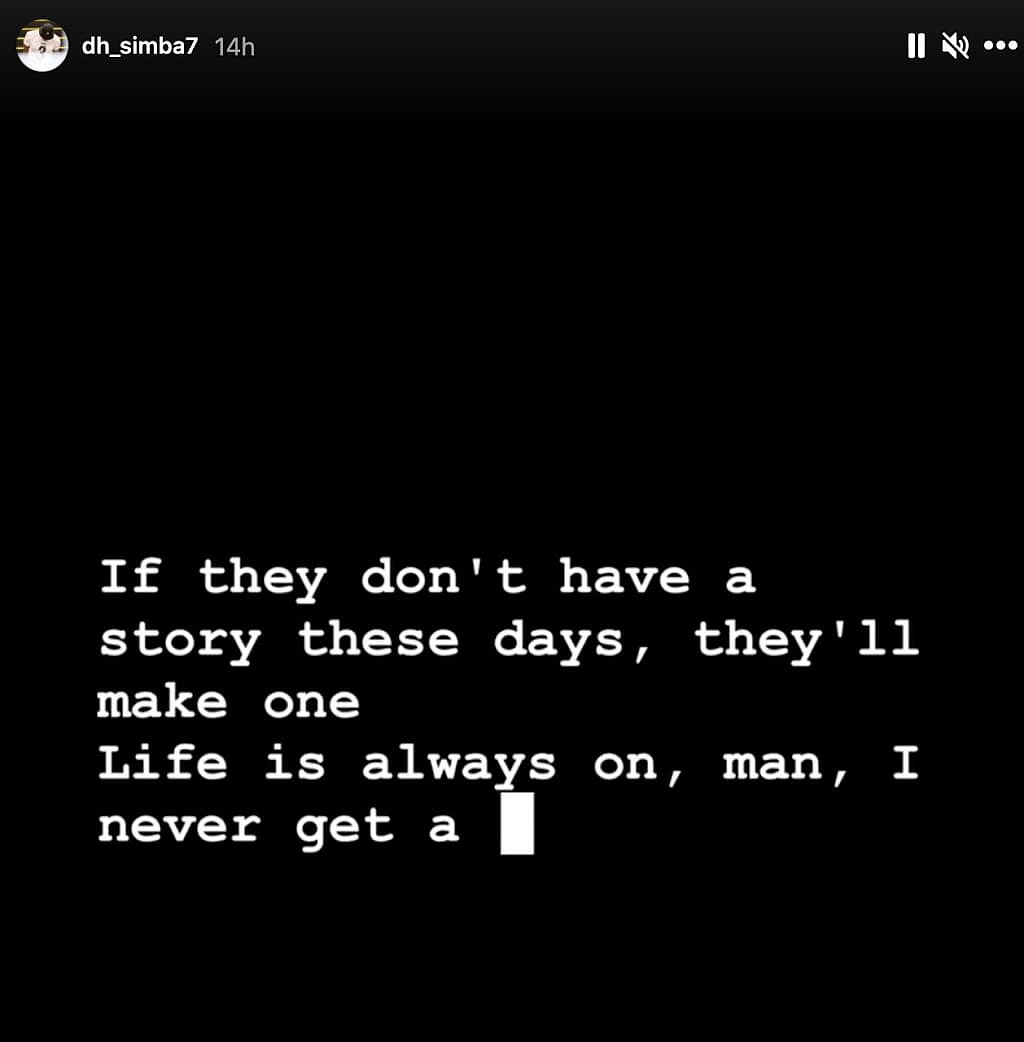
Task: Pause the story playback
Action: (x=916, y=46)
